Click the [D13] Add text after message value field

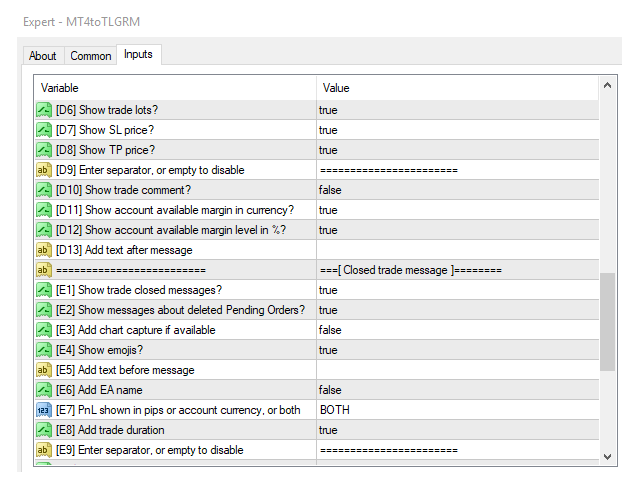click(457, 250)
